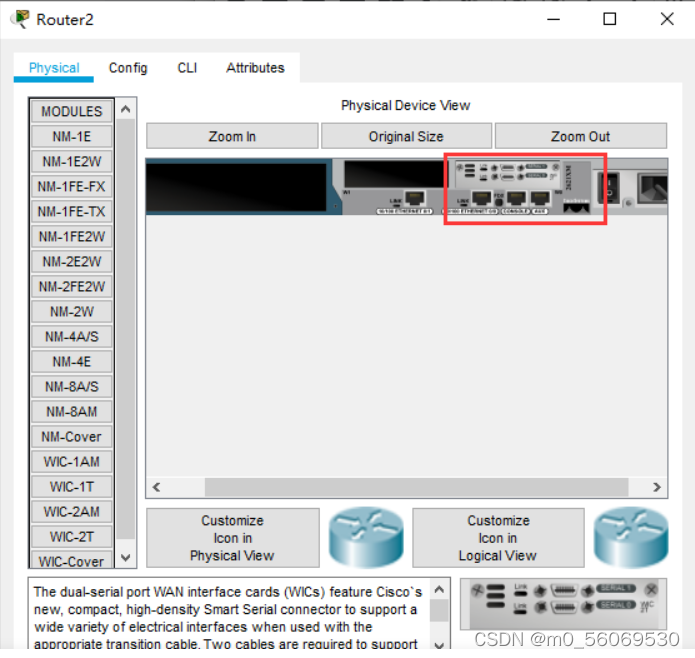Select the NM-2FE2W module
This screenshot has width=695, height=658.
coord(72,287)
